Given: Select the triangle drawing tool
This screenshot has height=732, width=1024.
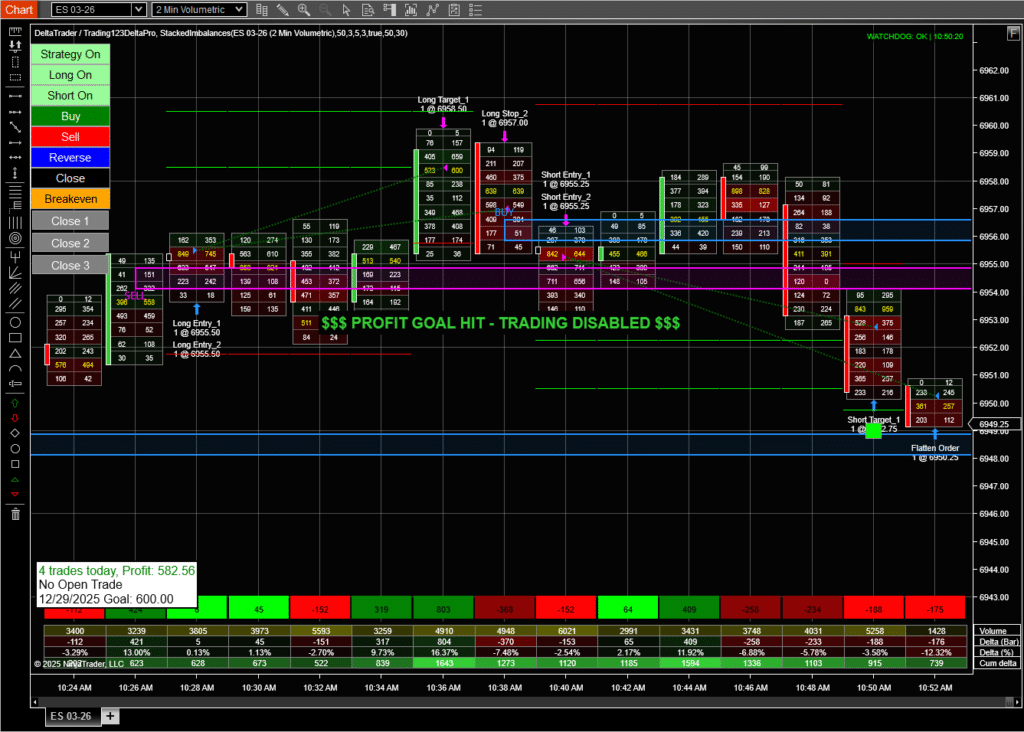Looking at the screenshot, I should (15, 353).
